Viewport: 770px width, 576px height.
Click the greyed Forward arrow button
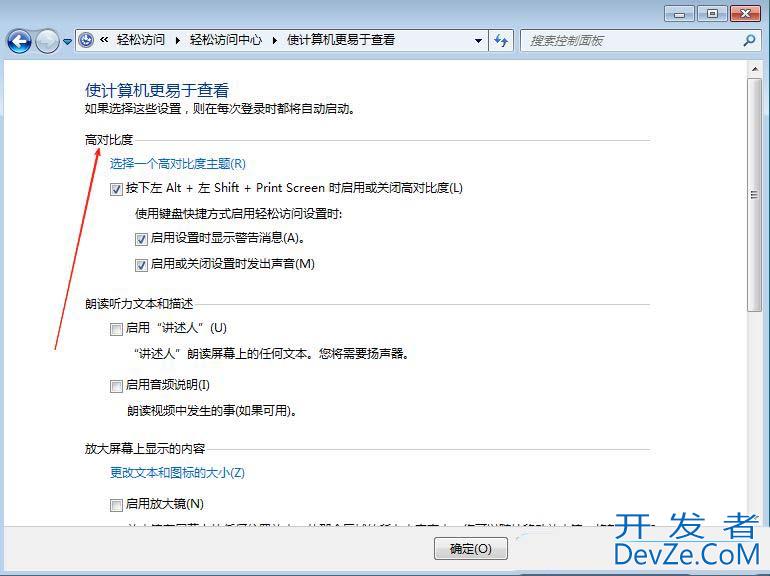[47, 41]
